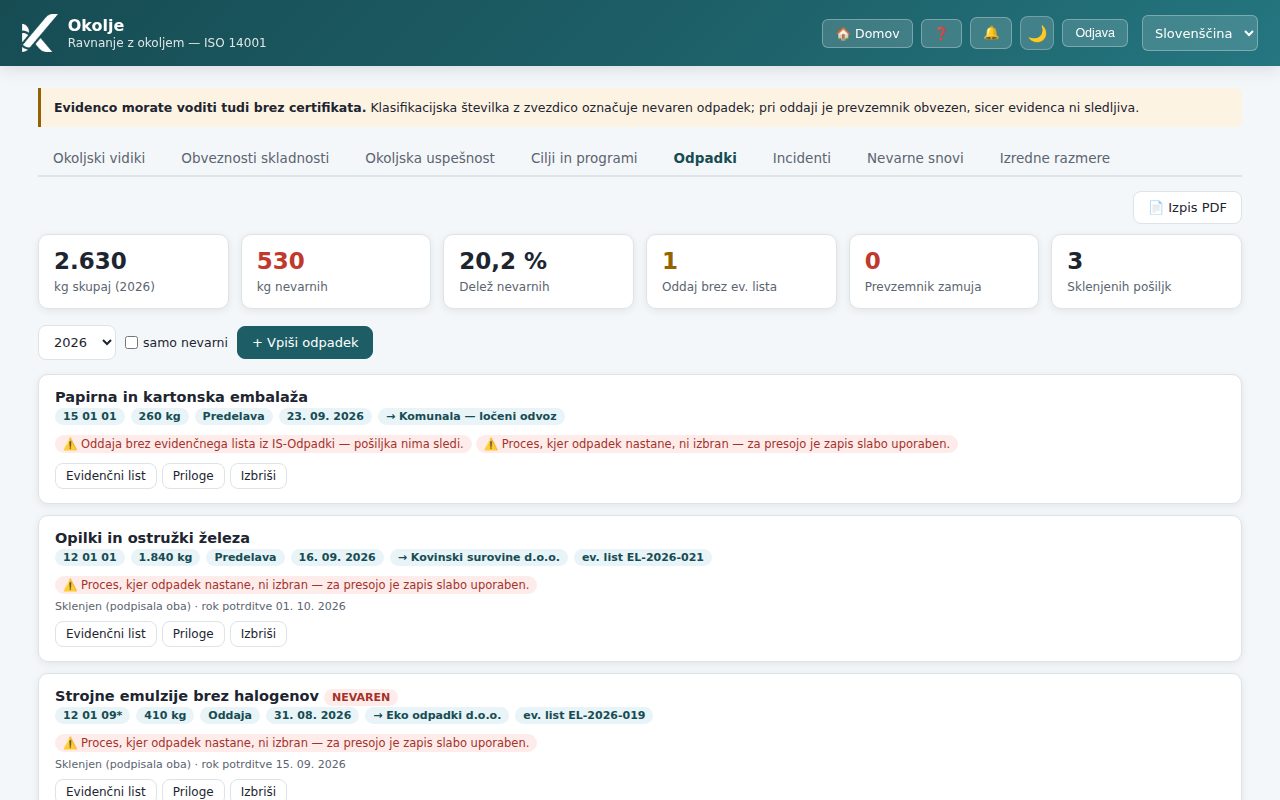Image resolution: width=1280 pixels, height=800 pixels.
Task: Click the '12 01 09*' classification code
Action: [93, 716]
